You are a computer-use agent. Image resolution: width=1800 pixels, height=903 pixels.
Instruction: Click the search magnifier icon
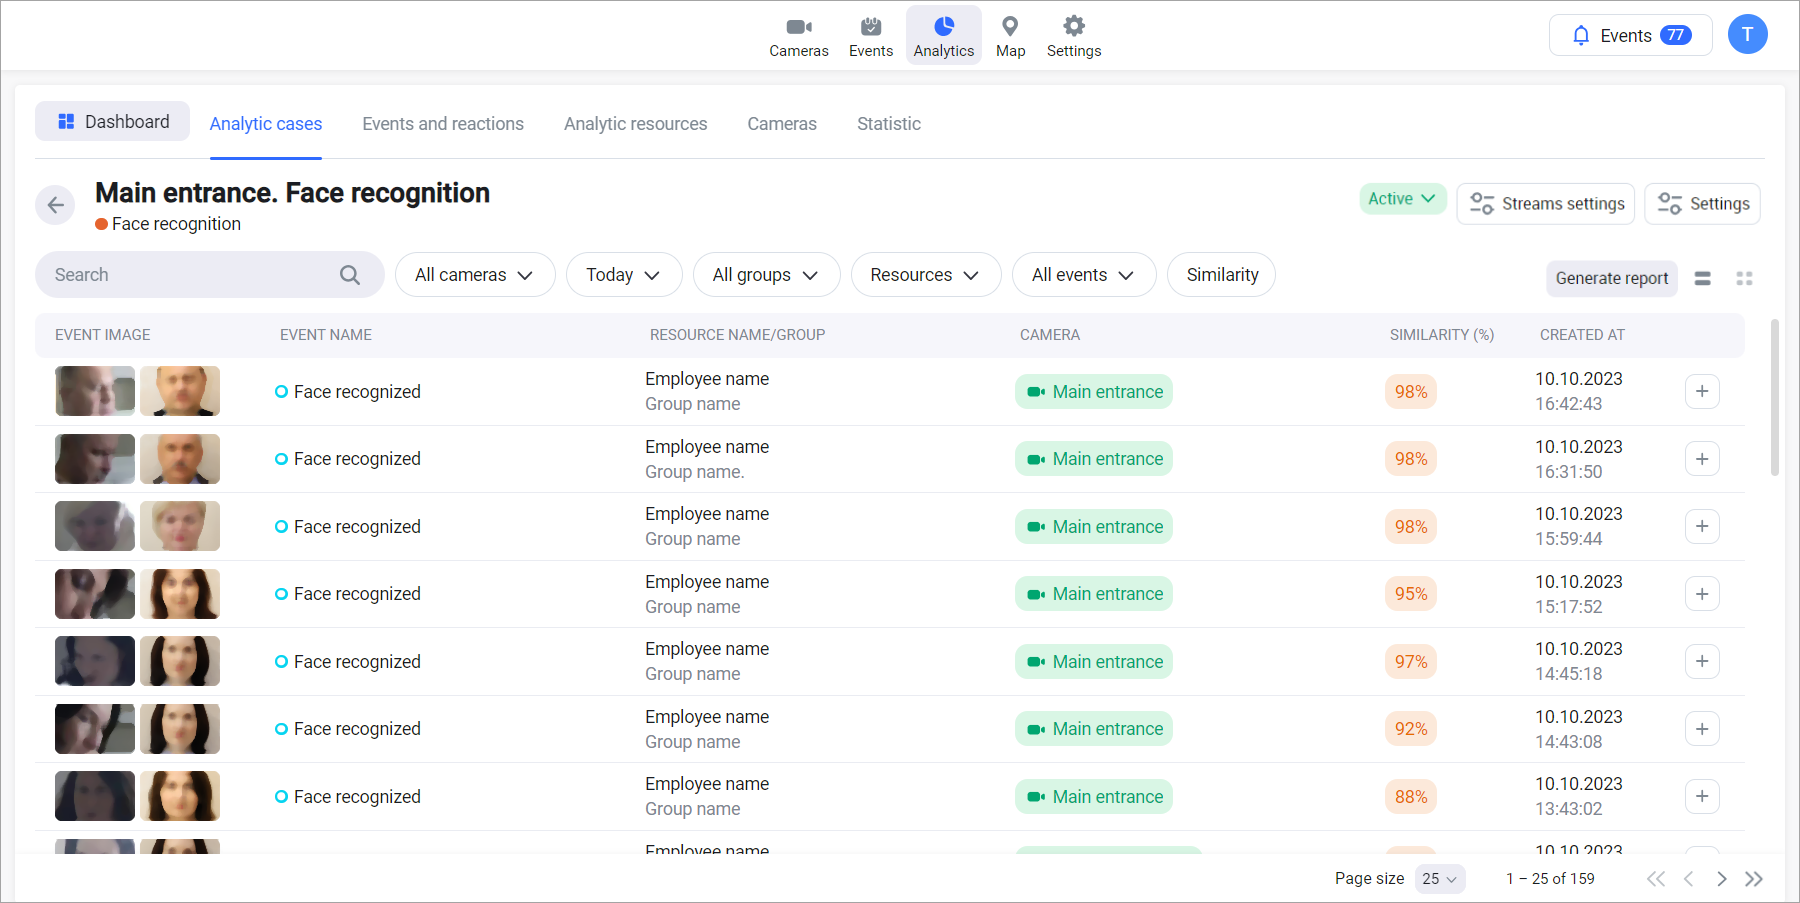349,275
